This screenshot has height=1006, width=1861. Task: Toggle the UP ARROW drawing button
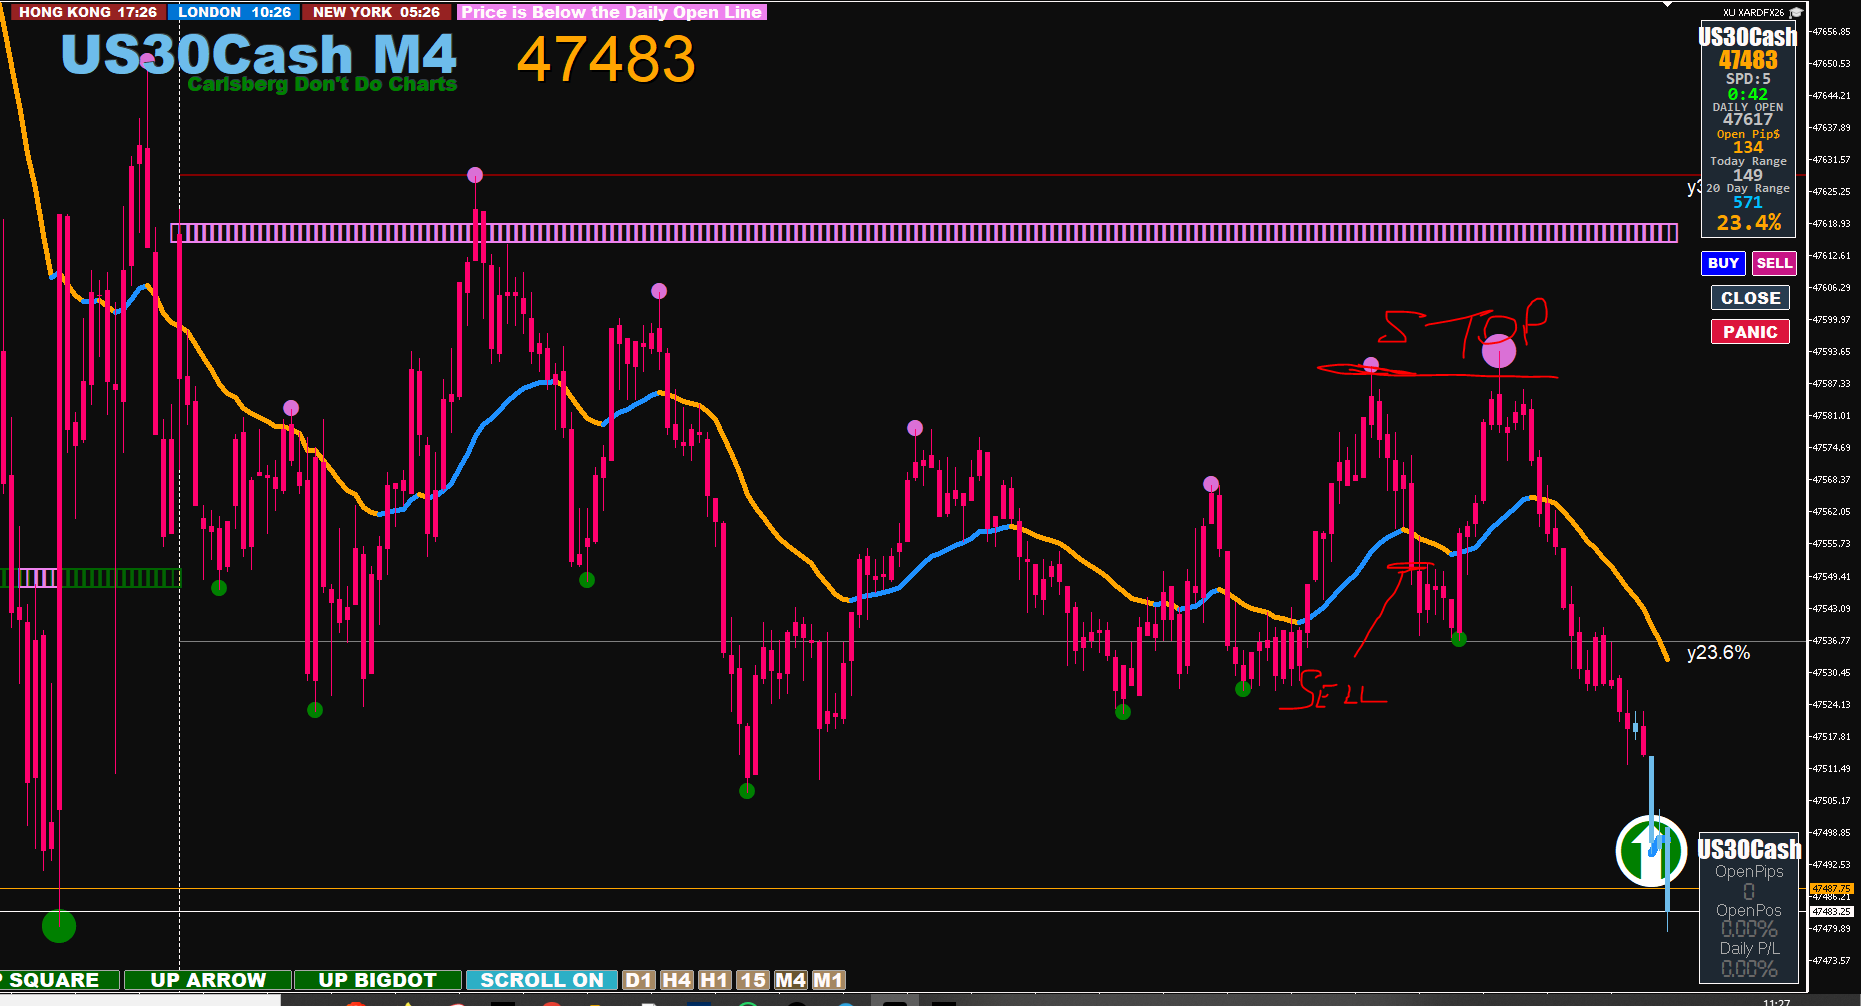tap(208, 980)
